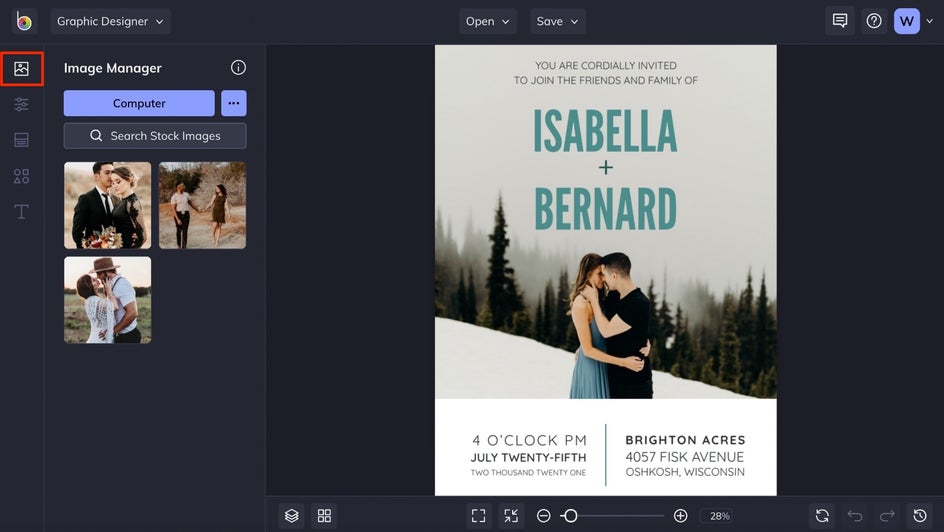Open the history clock icon
Screen dimensions: 944x532
point(920,516)
